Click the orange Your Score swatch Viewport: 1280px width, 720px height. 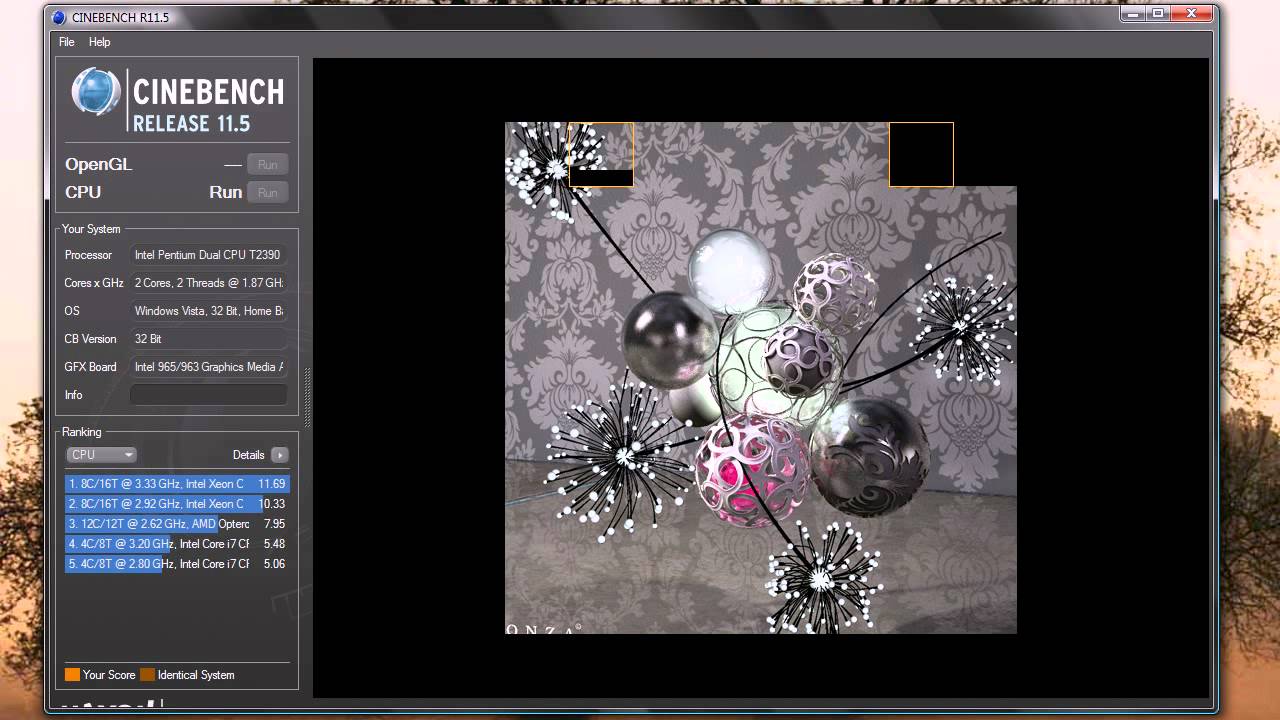pyautogui.click(x=72, y=675)
